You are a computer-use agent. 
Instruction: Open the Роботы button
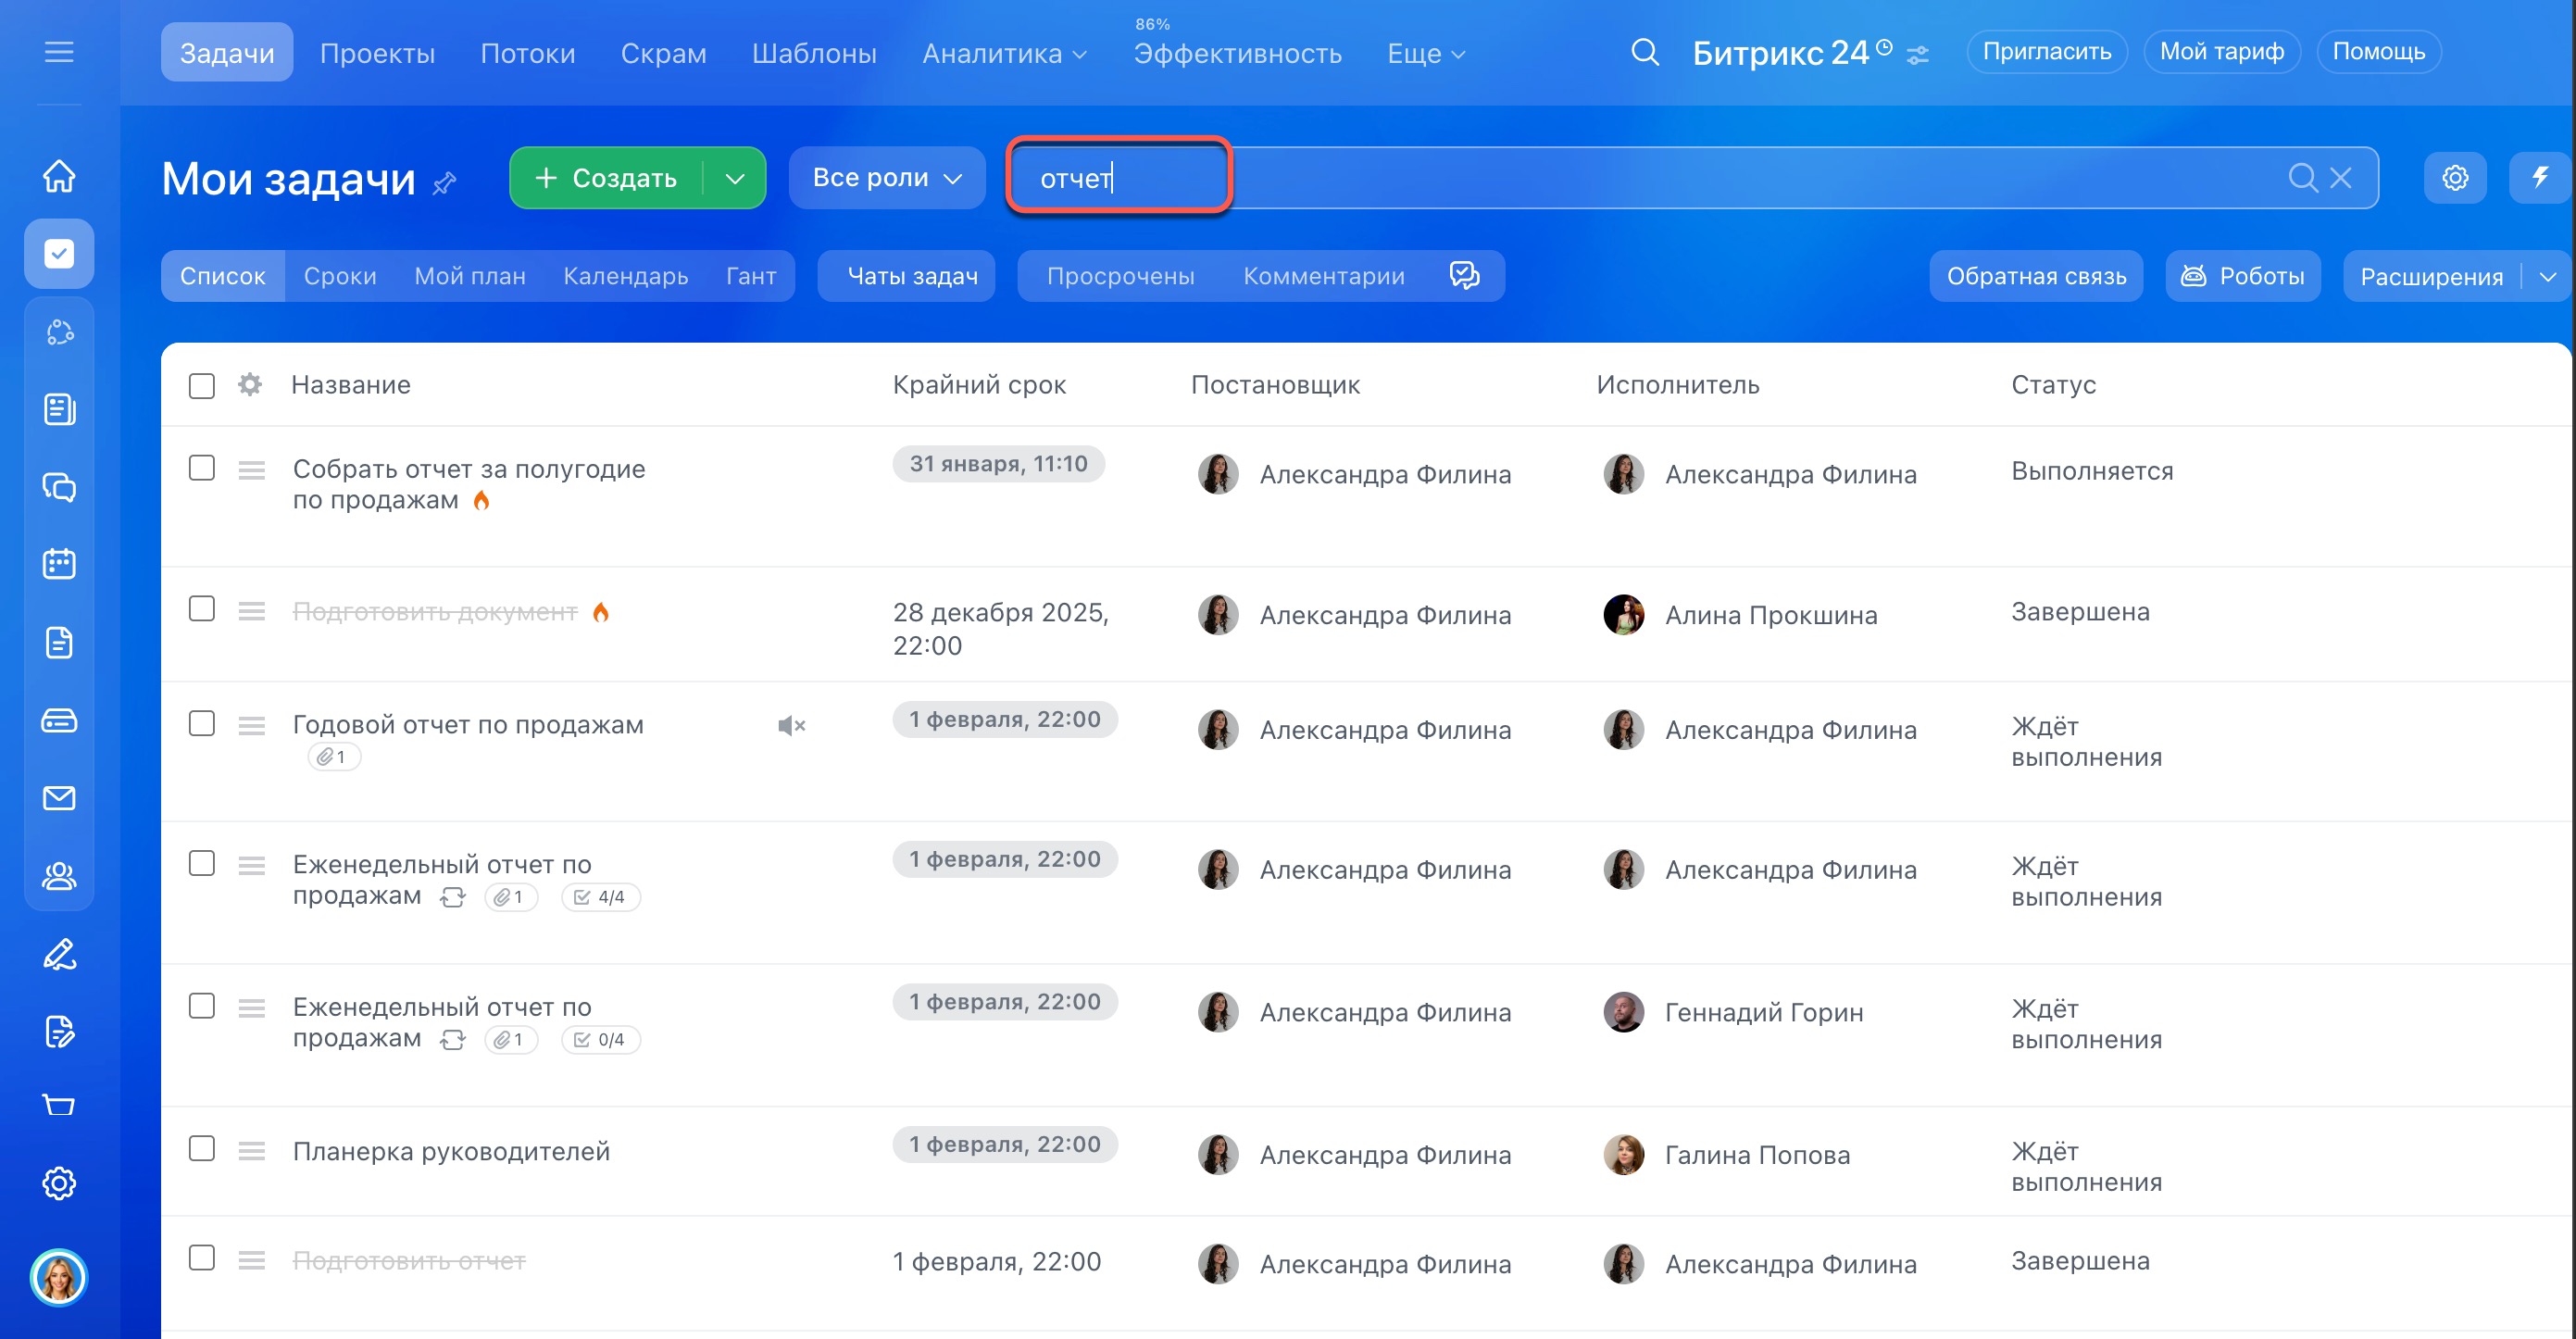point(2242,276)
